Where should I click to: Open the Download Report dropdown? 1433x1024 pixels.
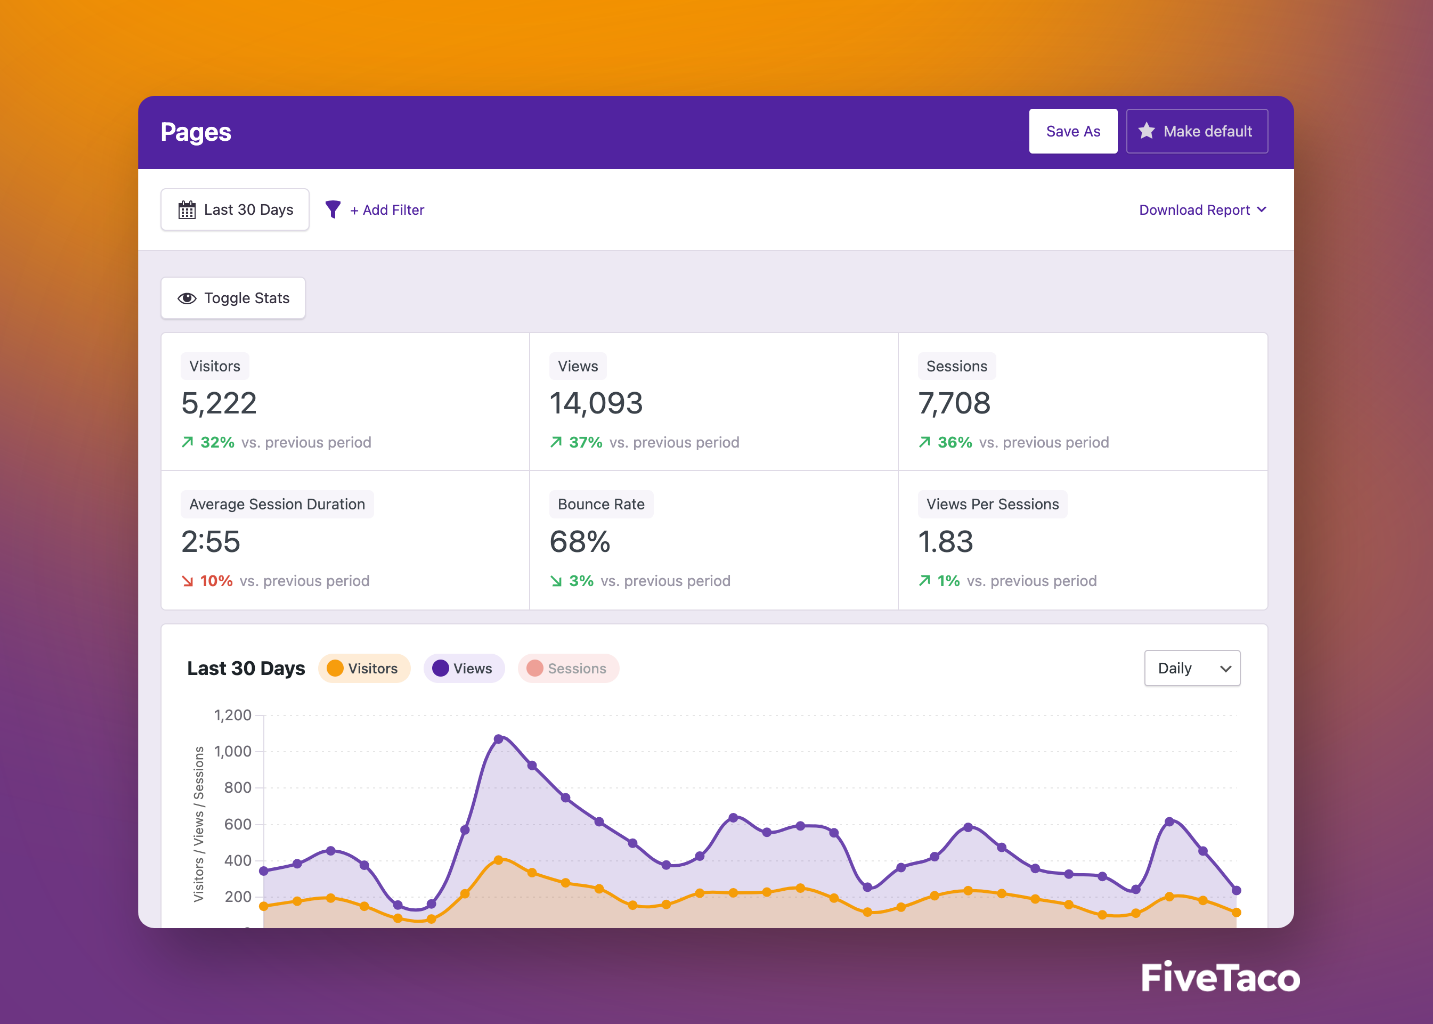point(1203,210)
